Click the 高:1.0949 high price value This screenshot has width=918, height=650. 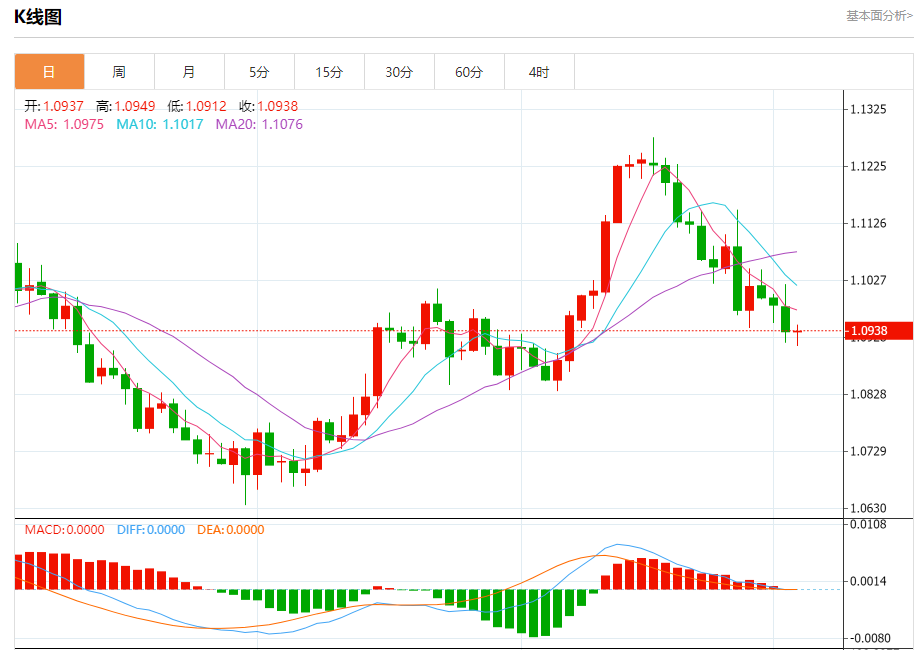(126, 106)
